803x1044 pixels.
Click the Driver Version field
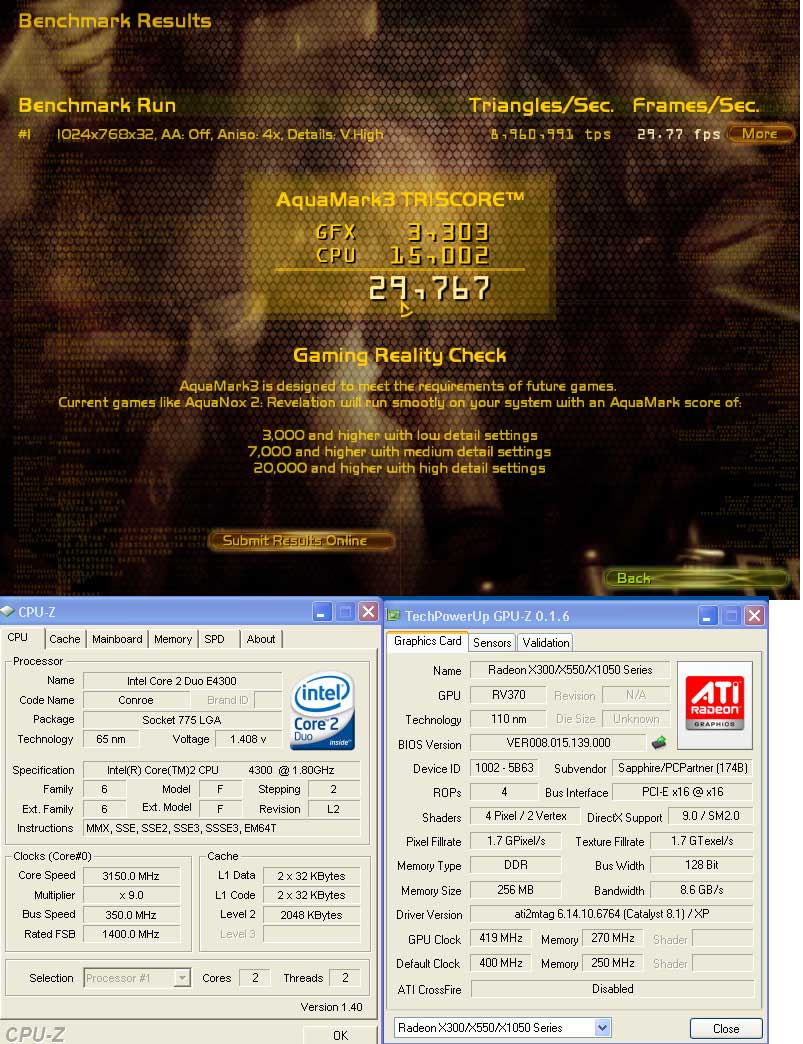click(611, 914)
